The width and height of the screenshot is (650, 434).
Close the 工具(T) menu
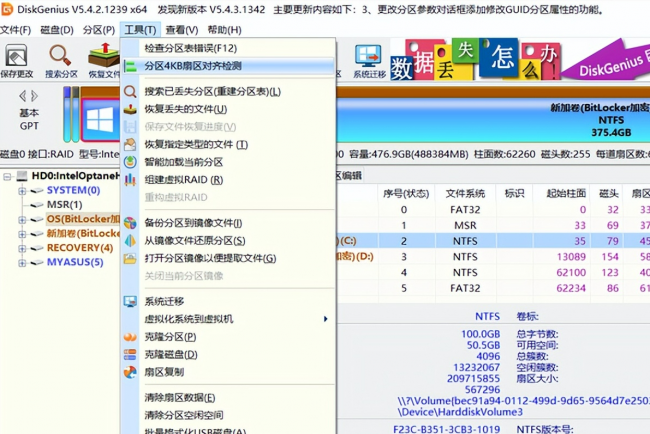[140, 30]
